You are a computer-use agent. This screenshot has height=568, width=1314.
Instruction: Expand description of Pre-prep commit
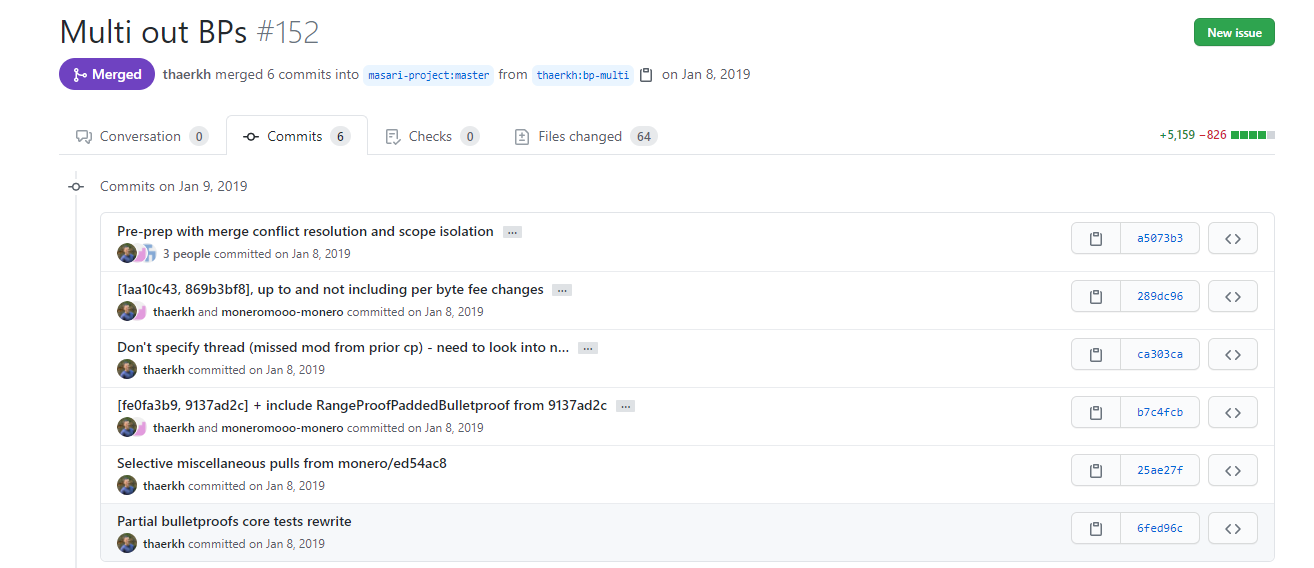512,232
